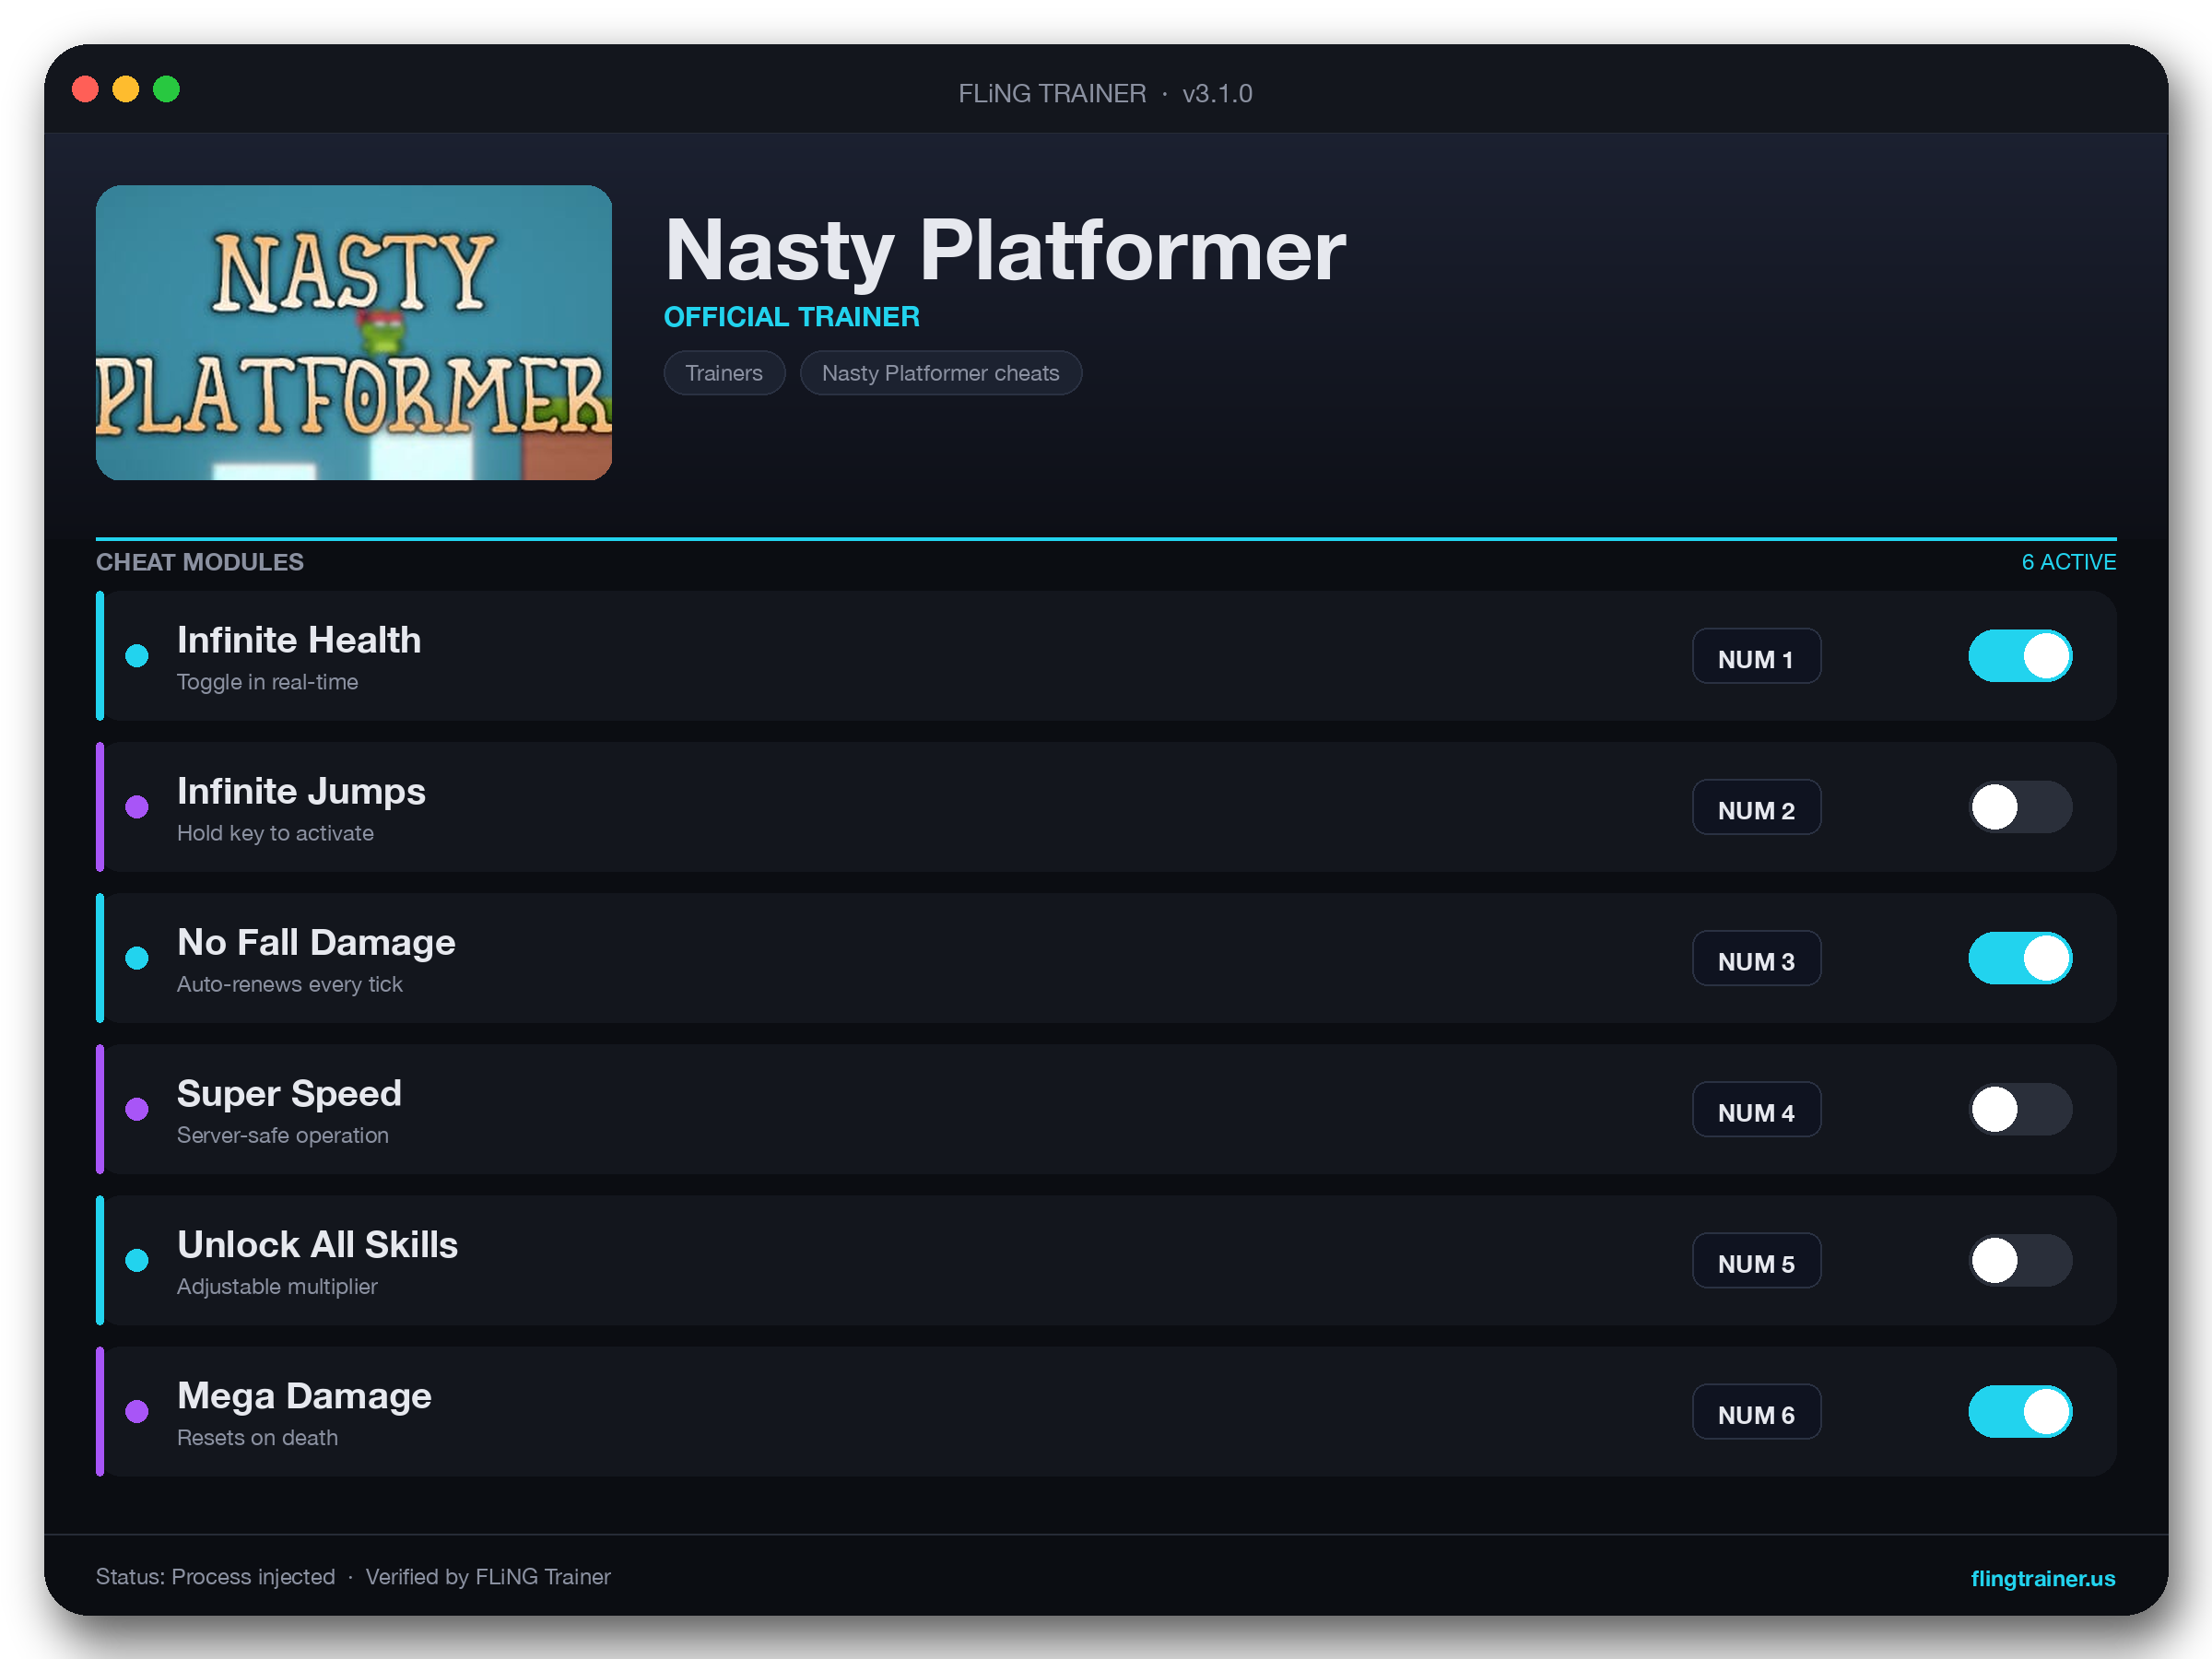Select the NUM 4 hotkey badge

(1756, 1109)
